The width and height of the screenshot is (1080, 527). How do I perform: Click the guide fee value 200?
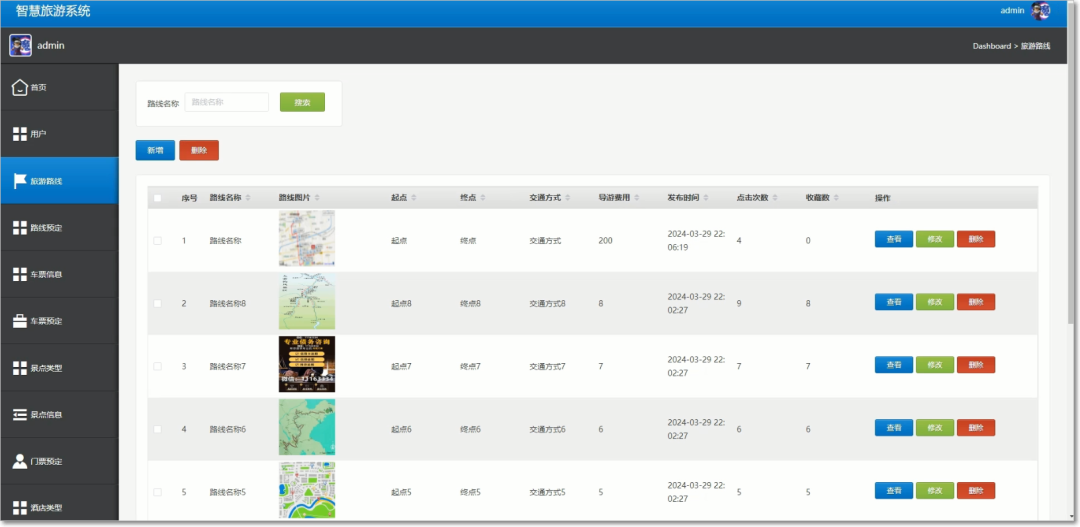(605, 240)
